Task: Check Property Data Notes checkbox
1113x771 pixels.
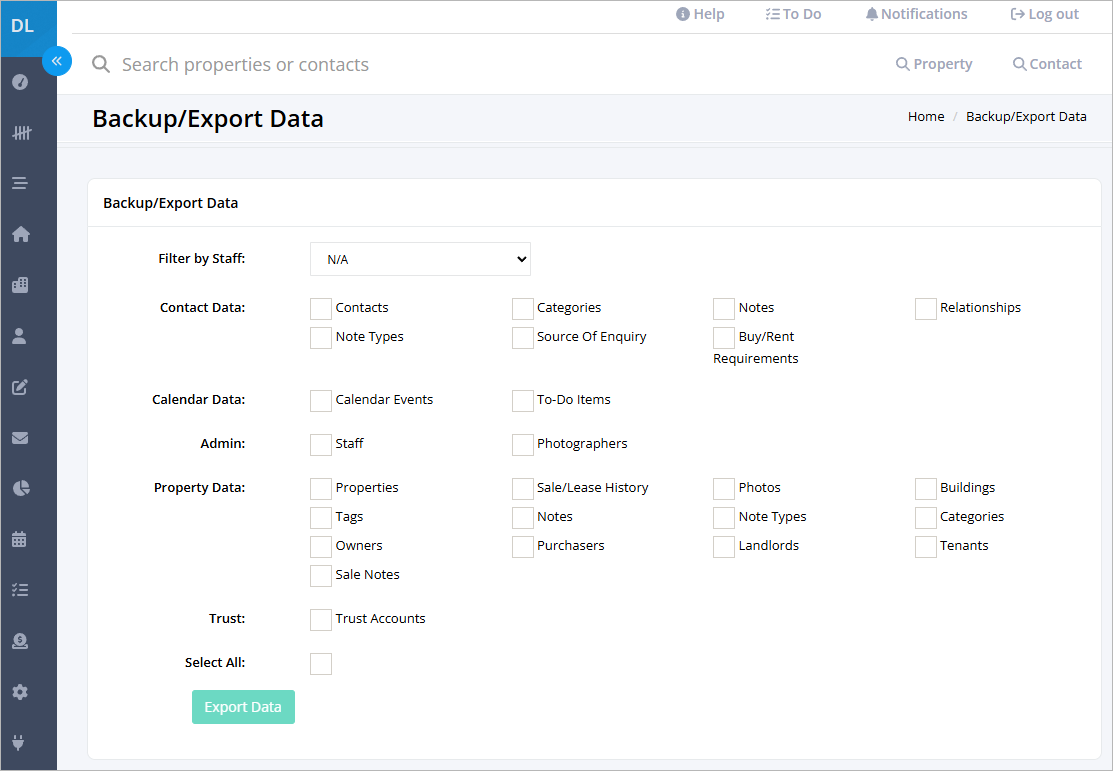Action: click(522, 518)
